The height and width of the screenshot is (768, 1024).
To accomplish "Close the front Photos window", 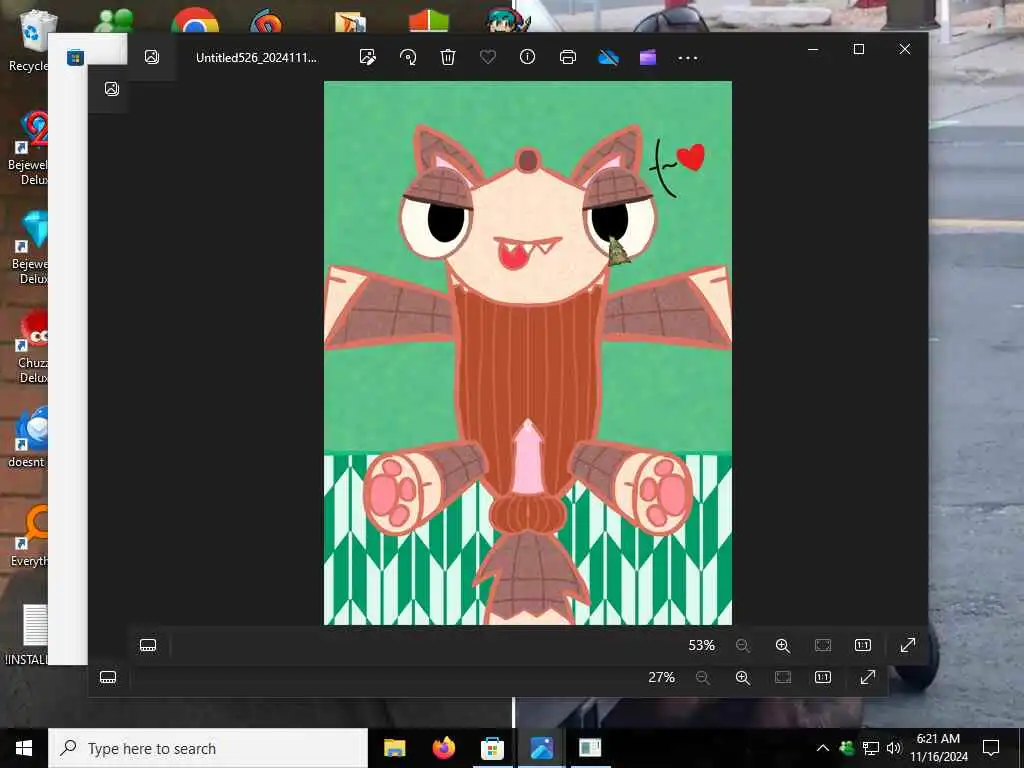I will pos(904,49).
